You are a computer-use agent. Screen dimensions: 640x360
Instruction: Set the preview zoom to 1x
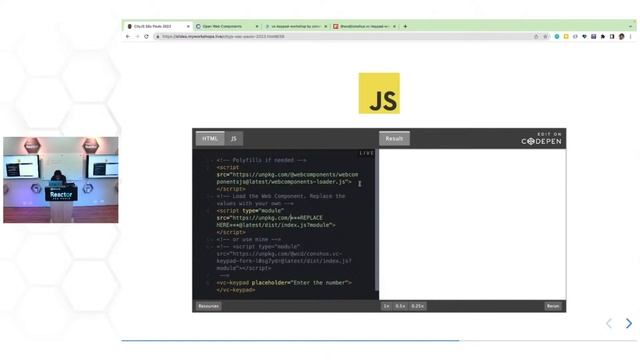pyautogui.click(x=387, y=306)
